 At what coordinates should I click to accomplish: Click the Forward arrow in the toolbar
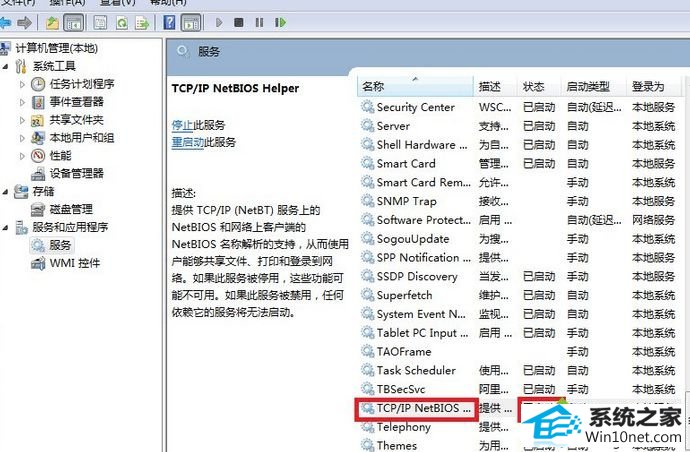pyautogui.click(x=25, y=22)
